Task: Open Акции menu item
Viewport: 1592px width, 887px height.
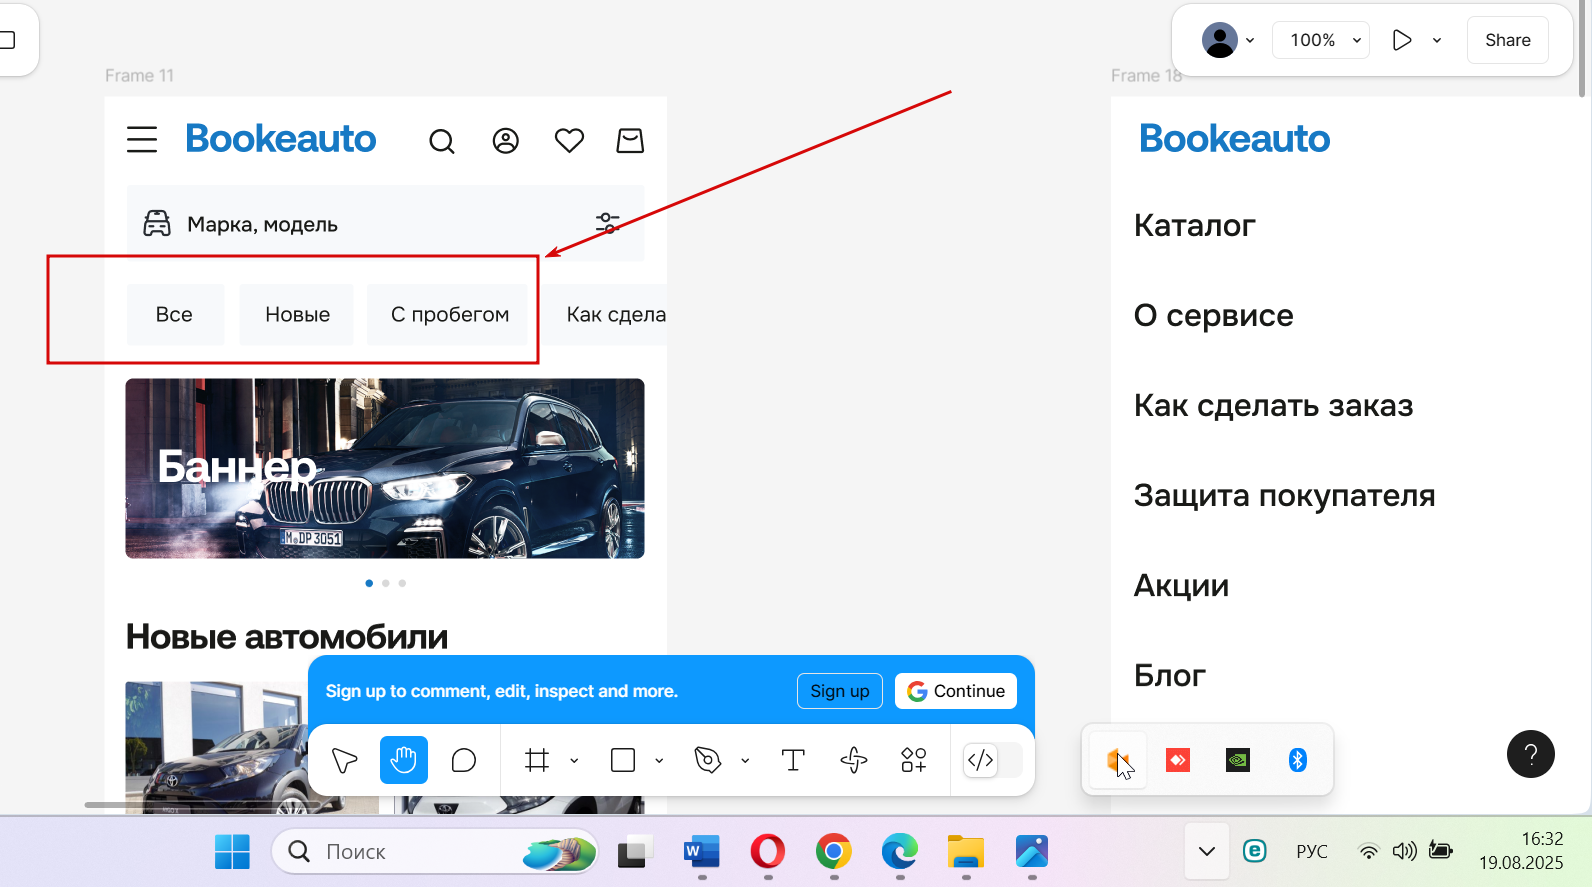Action: (1181, 585)
